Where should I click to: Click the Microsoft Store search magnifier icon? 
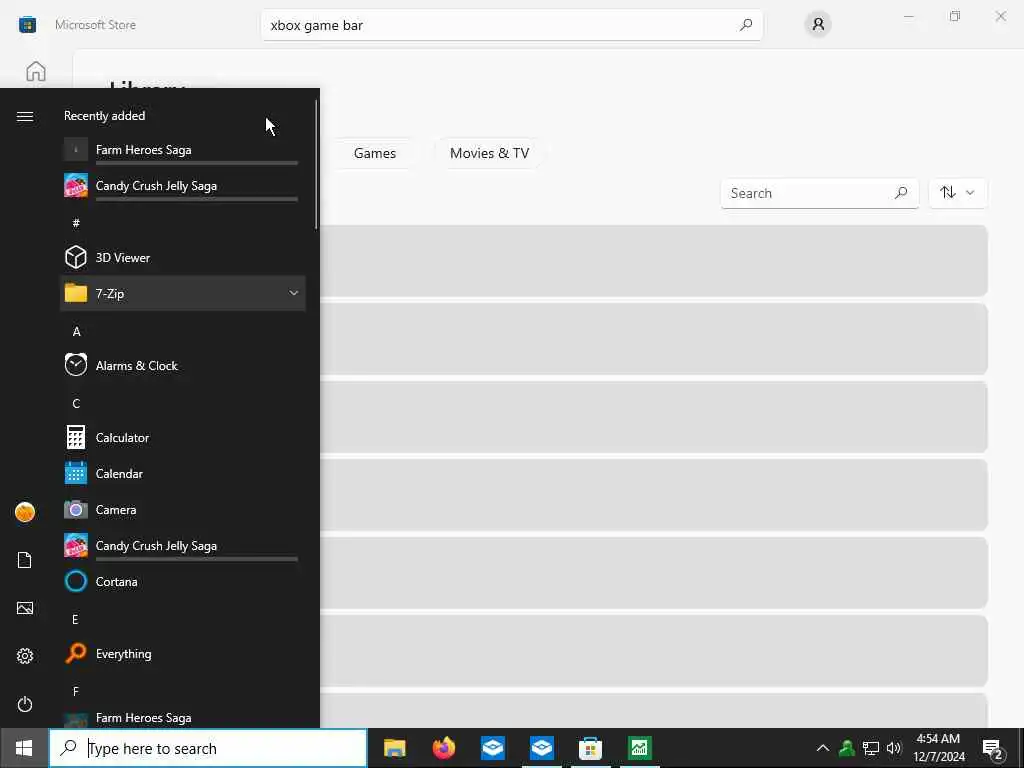point(746,25)
